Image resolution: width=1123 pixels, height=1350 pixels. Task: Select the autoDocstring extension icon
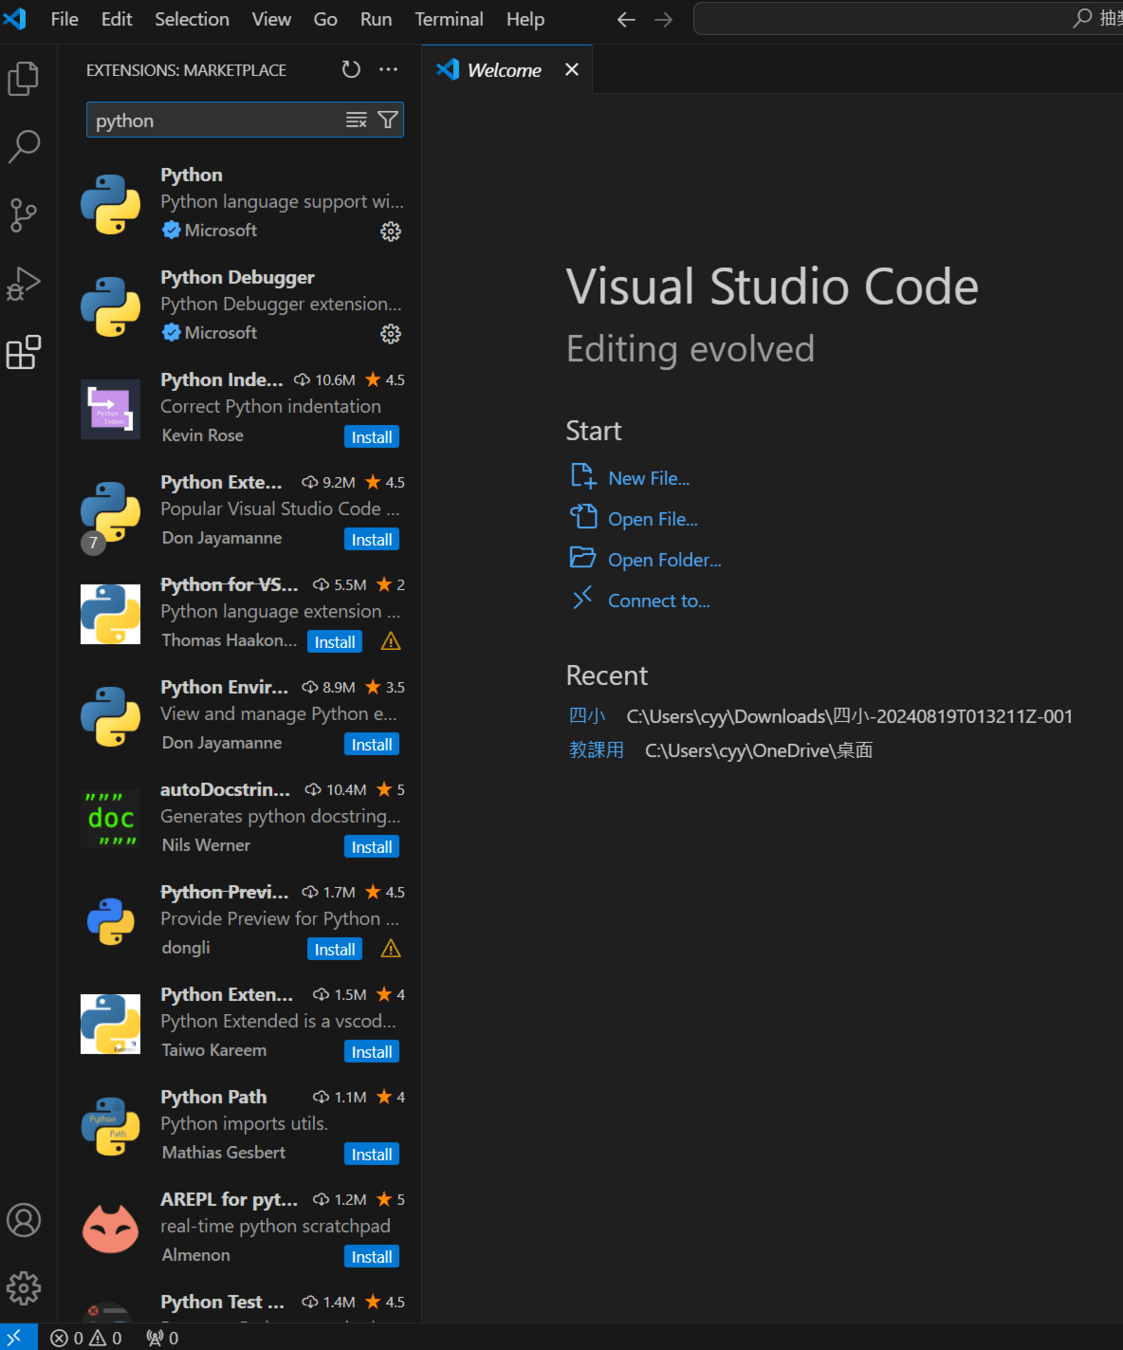pyautogui.click(x=110, y=819)
